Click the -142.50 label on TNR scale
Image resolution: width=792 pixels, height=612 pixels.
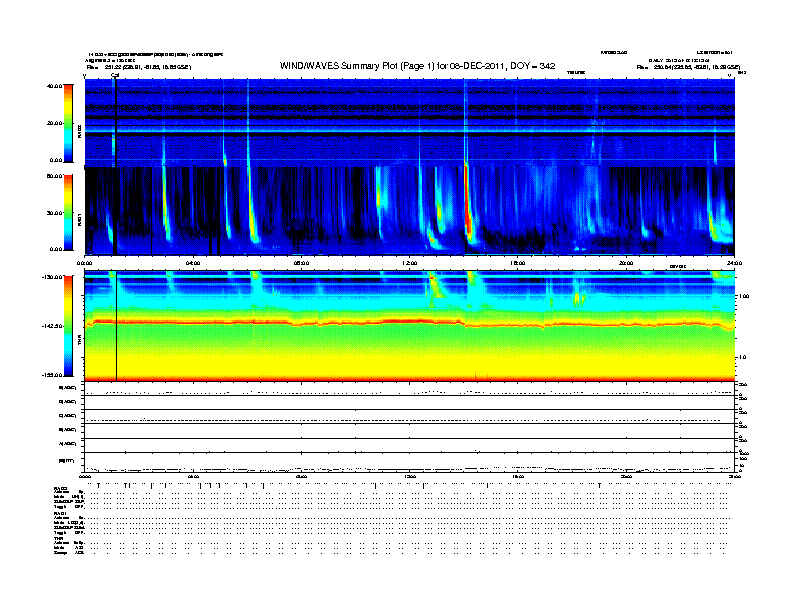coord(53,326)
